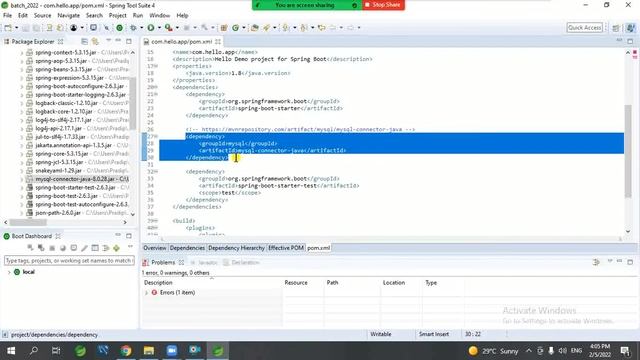The image size is (640, 360).
Task: Click Stop square icon in Boot Dashboard
Action: [52, 248]
